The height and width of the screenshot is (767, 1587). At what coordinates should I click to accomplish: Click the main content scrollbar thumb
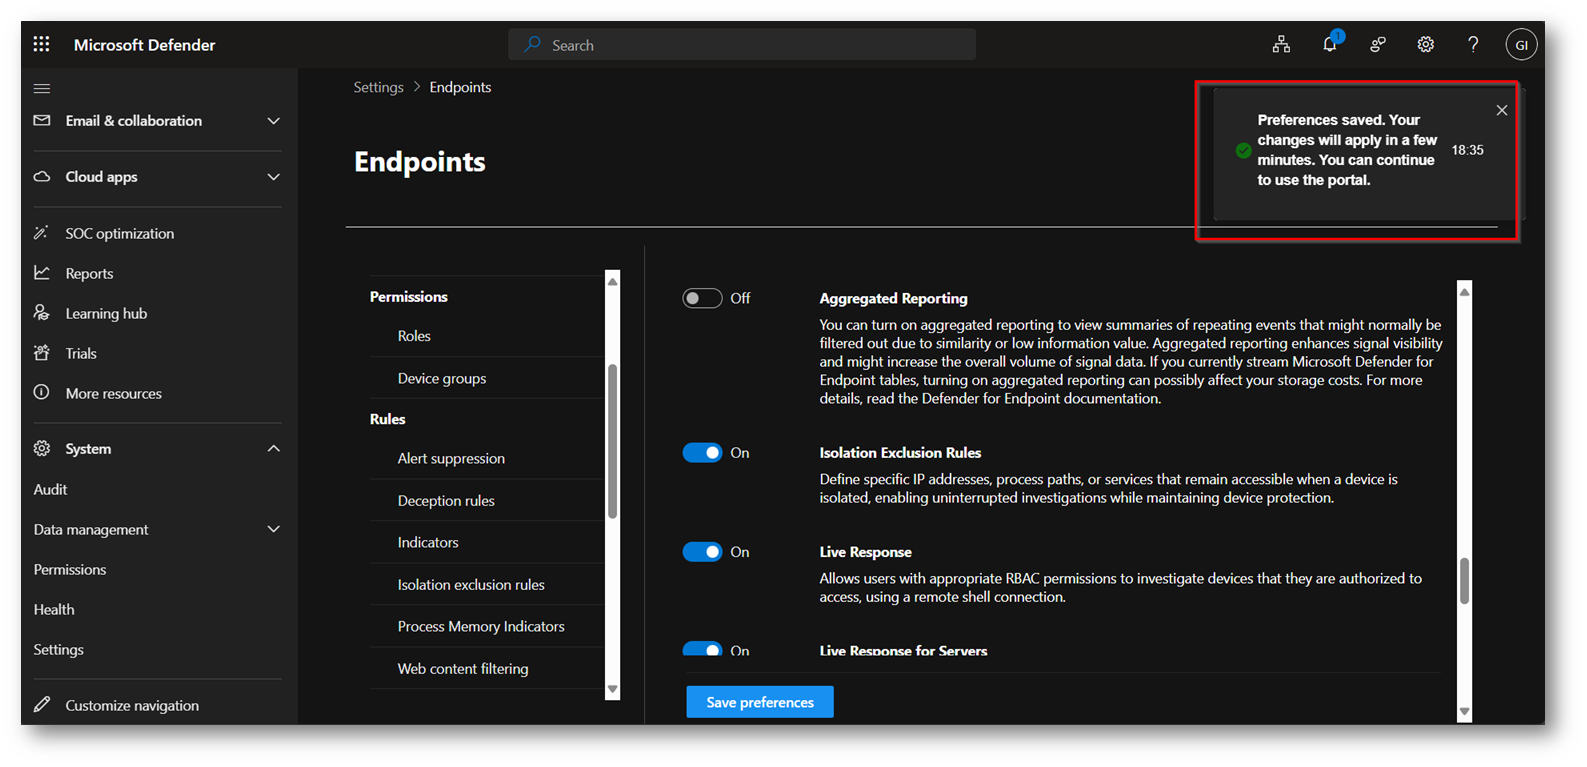coord(1464,581)
